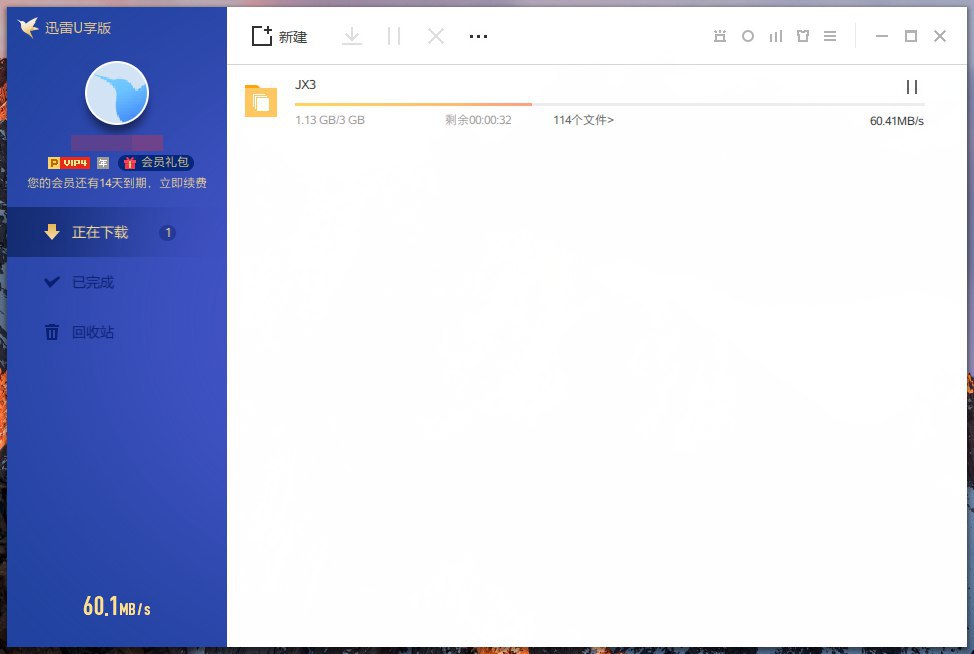
Task: Click the JX3 folder icon
Action: [x=261, y=101]
